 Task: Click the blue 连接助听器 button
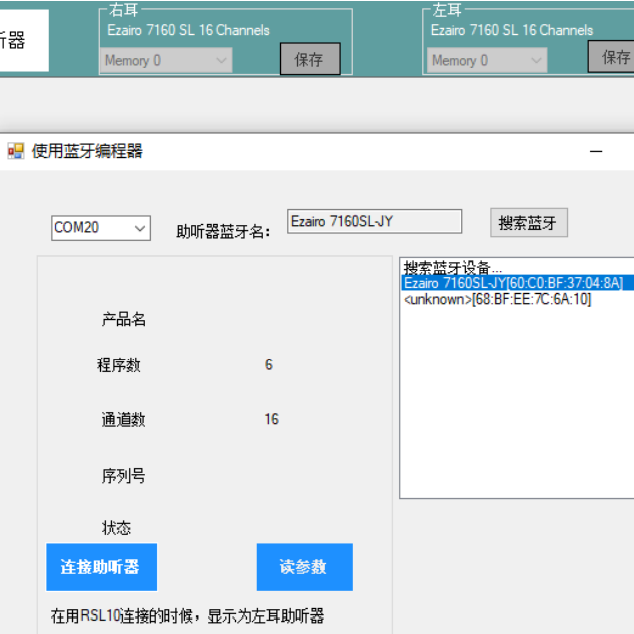(101, 567)
